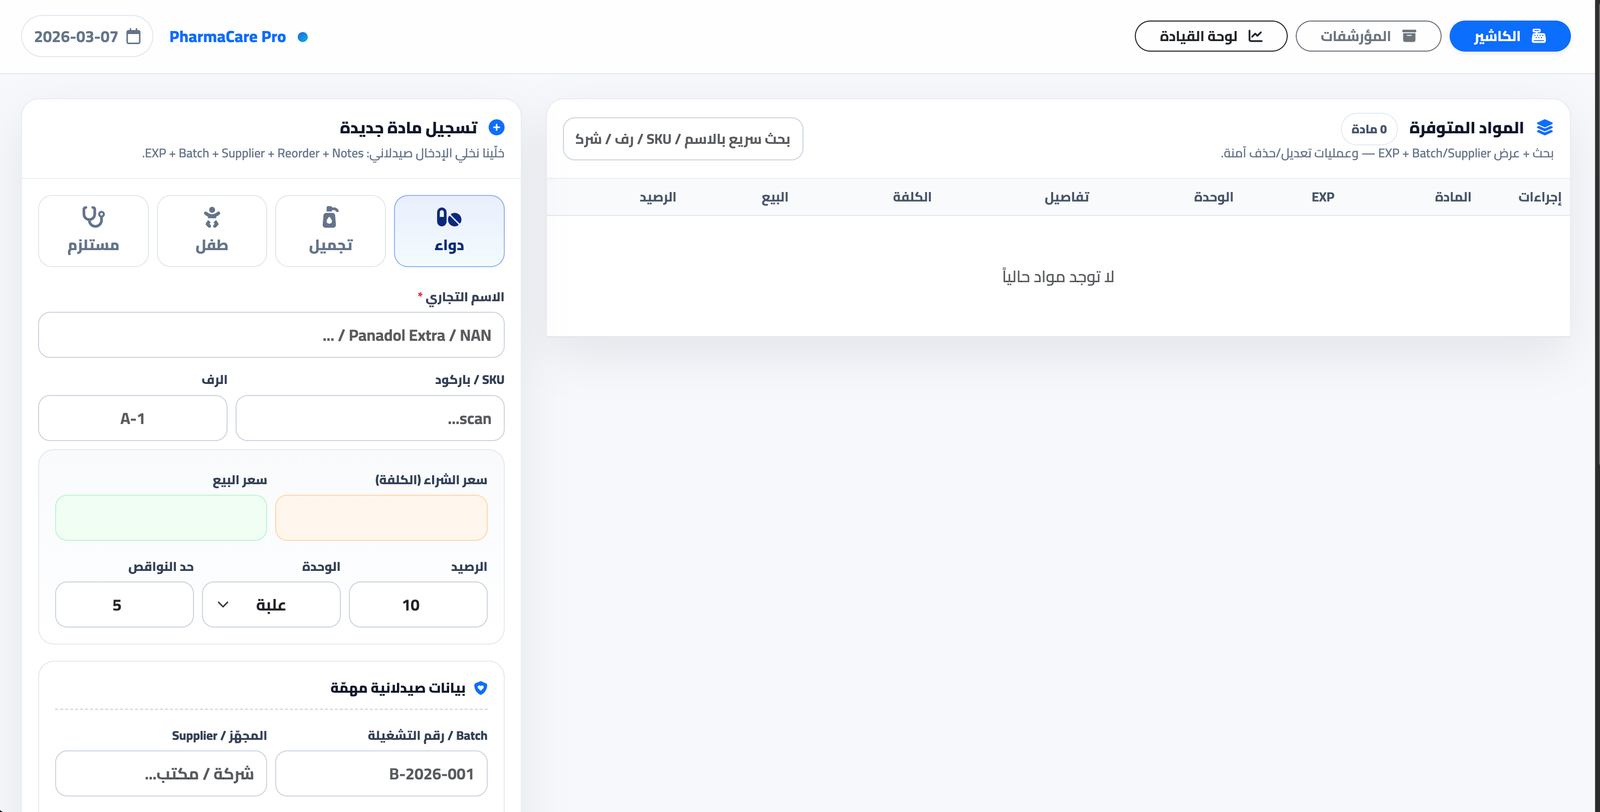Expand unit list via the chevron arrow

[x=223, y=605]
